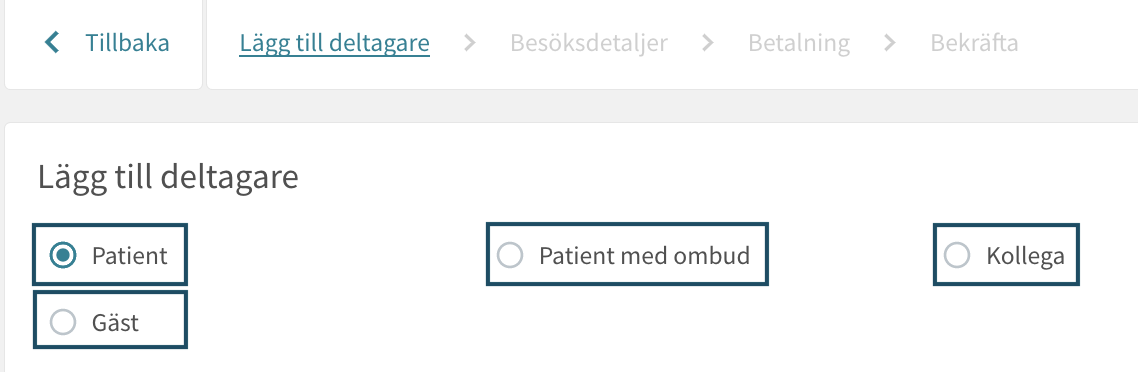Click the Gäst option label text
Image resolution: width=1138 pixels, height=372 pixels.
(115, 322)
